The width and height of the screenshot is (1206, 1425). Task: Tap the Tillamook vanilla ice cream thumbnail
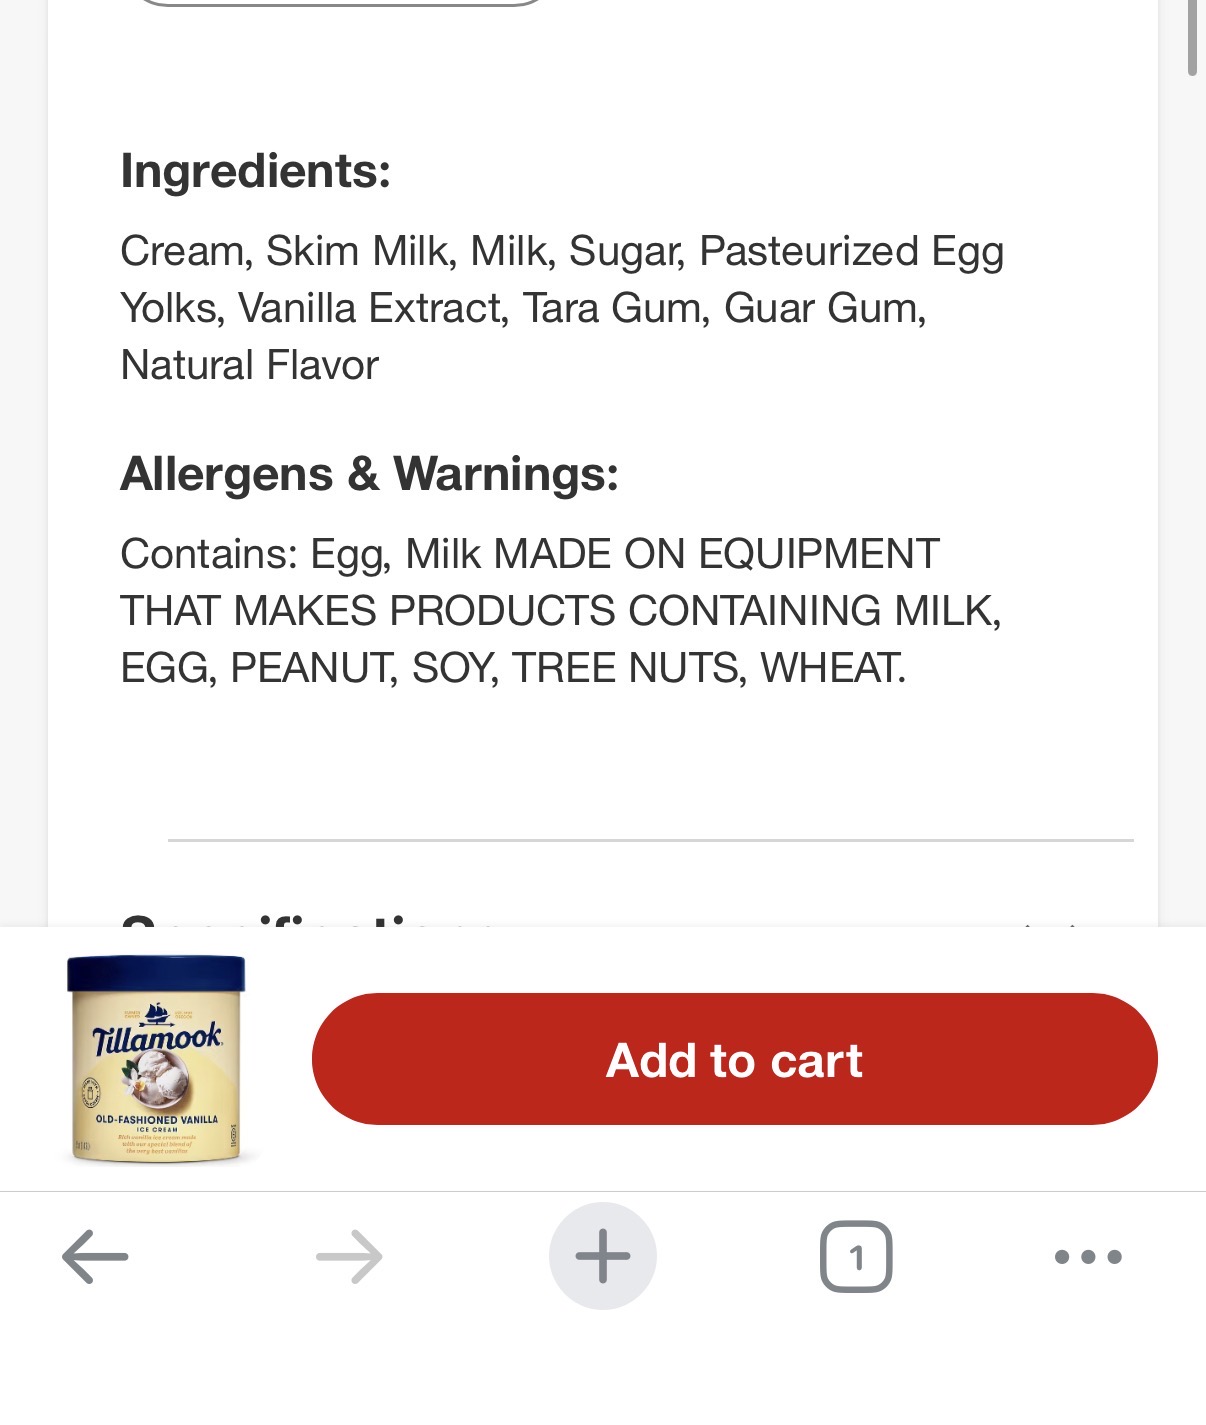click(x=157, y=1059)
